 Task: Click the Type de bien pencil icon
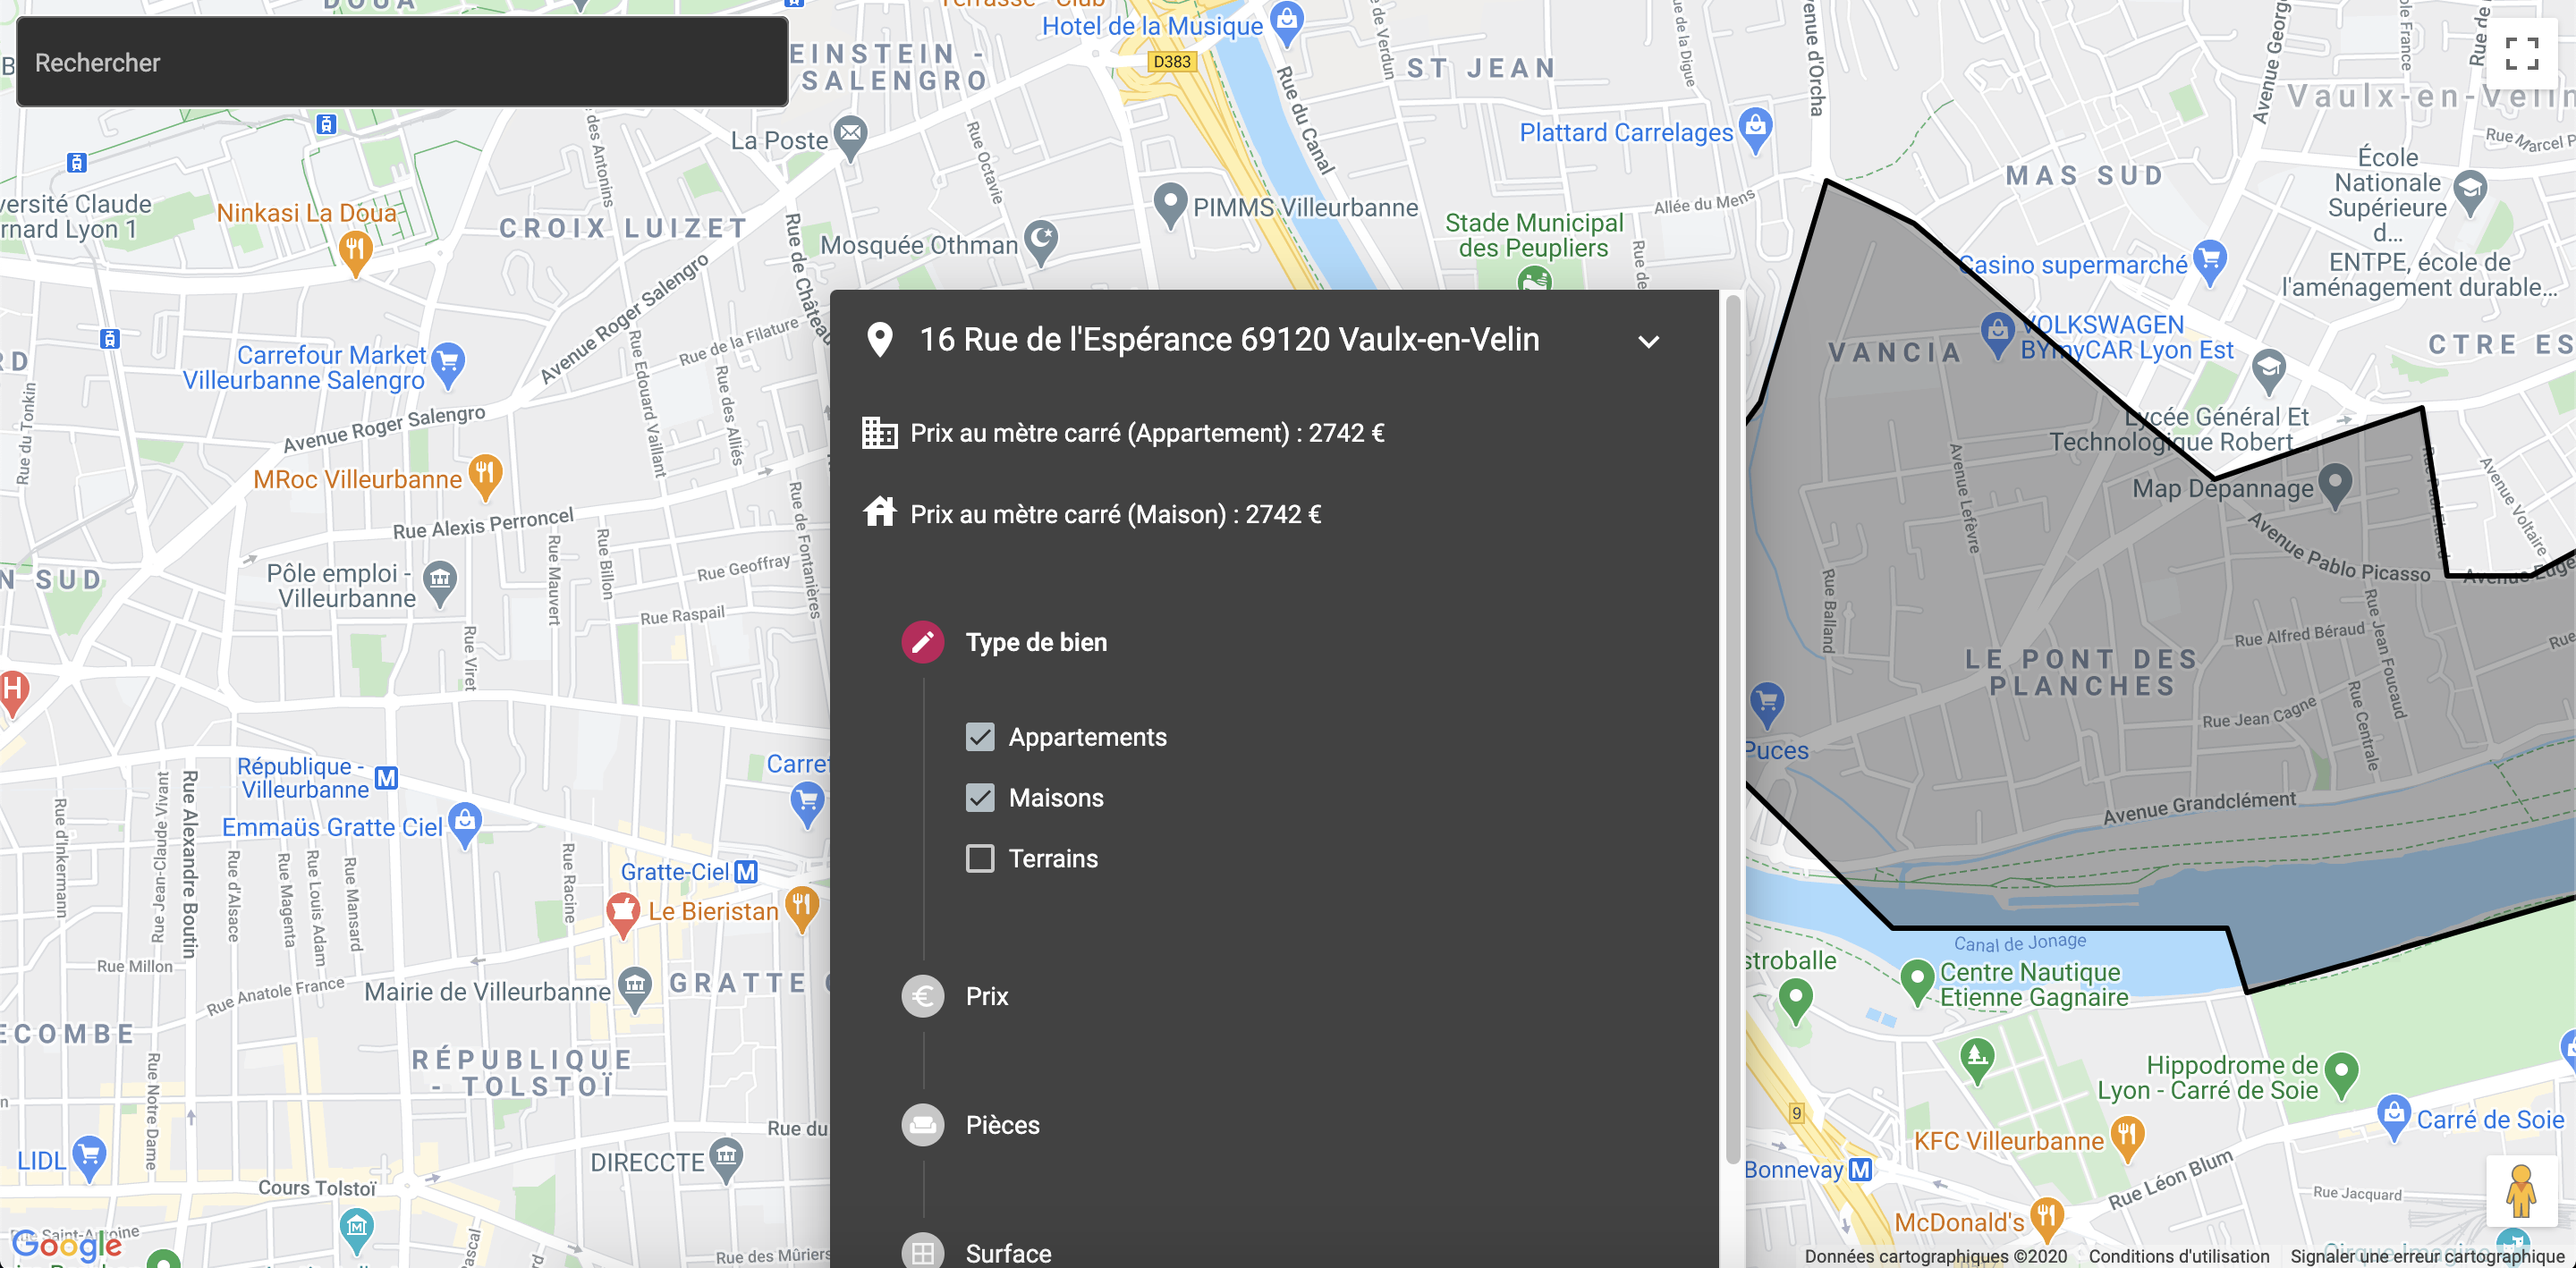[922, 642]
